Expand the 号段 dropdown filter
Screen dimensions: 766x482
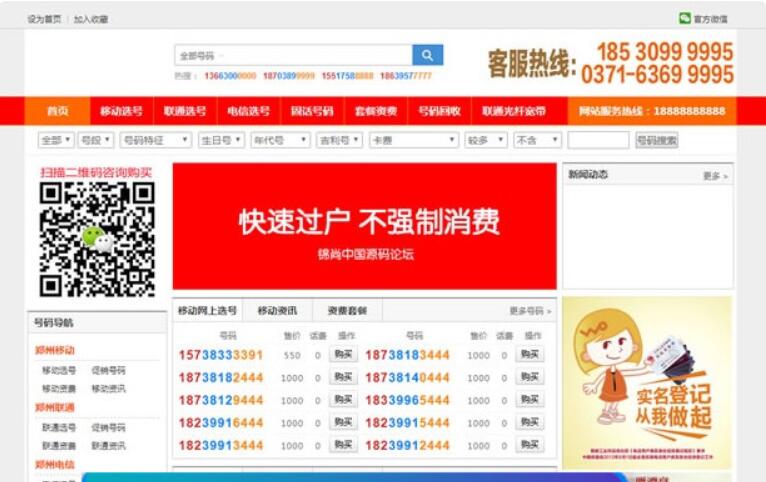[x=96, y=140]
